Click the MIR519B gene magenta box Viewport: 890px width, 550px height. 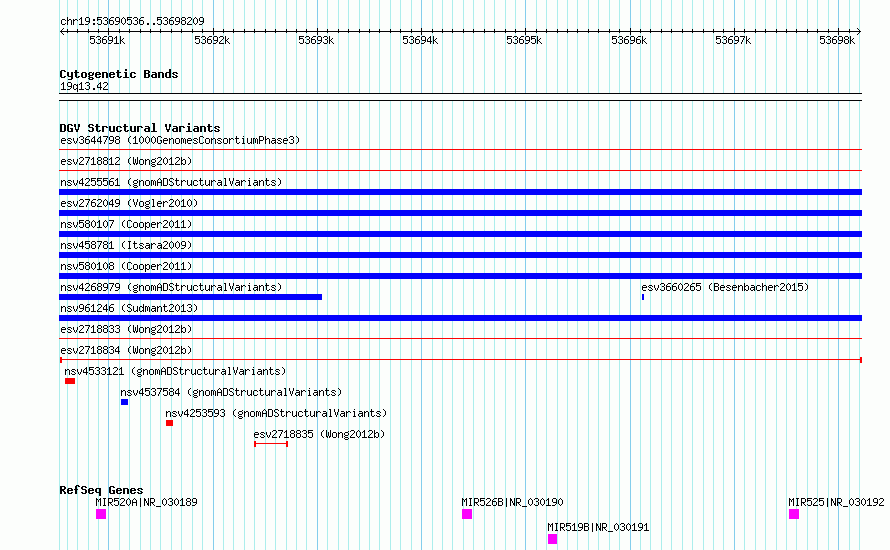552,539
